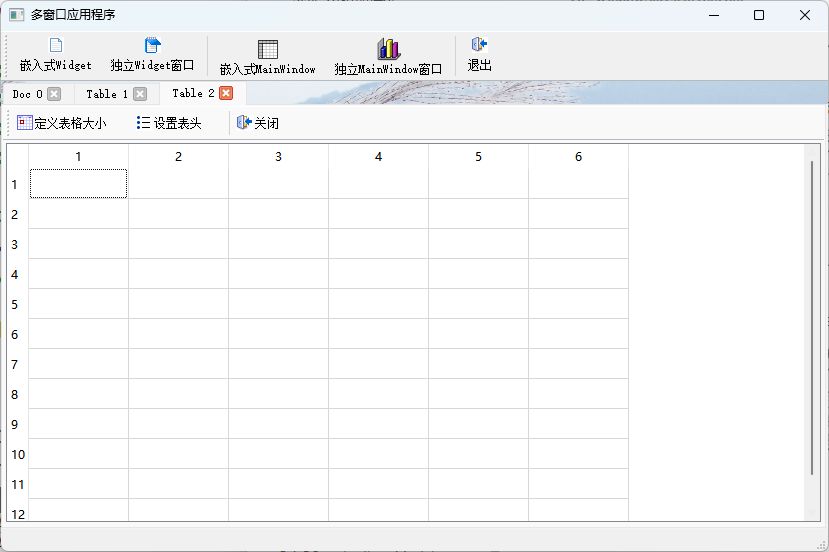
Task: Open 定义表格大小 table size tool
Action: click(25, 123)
